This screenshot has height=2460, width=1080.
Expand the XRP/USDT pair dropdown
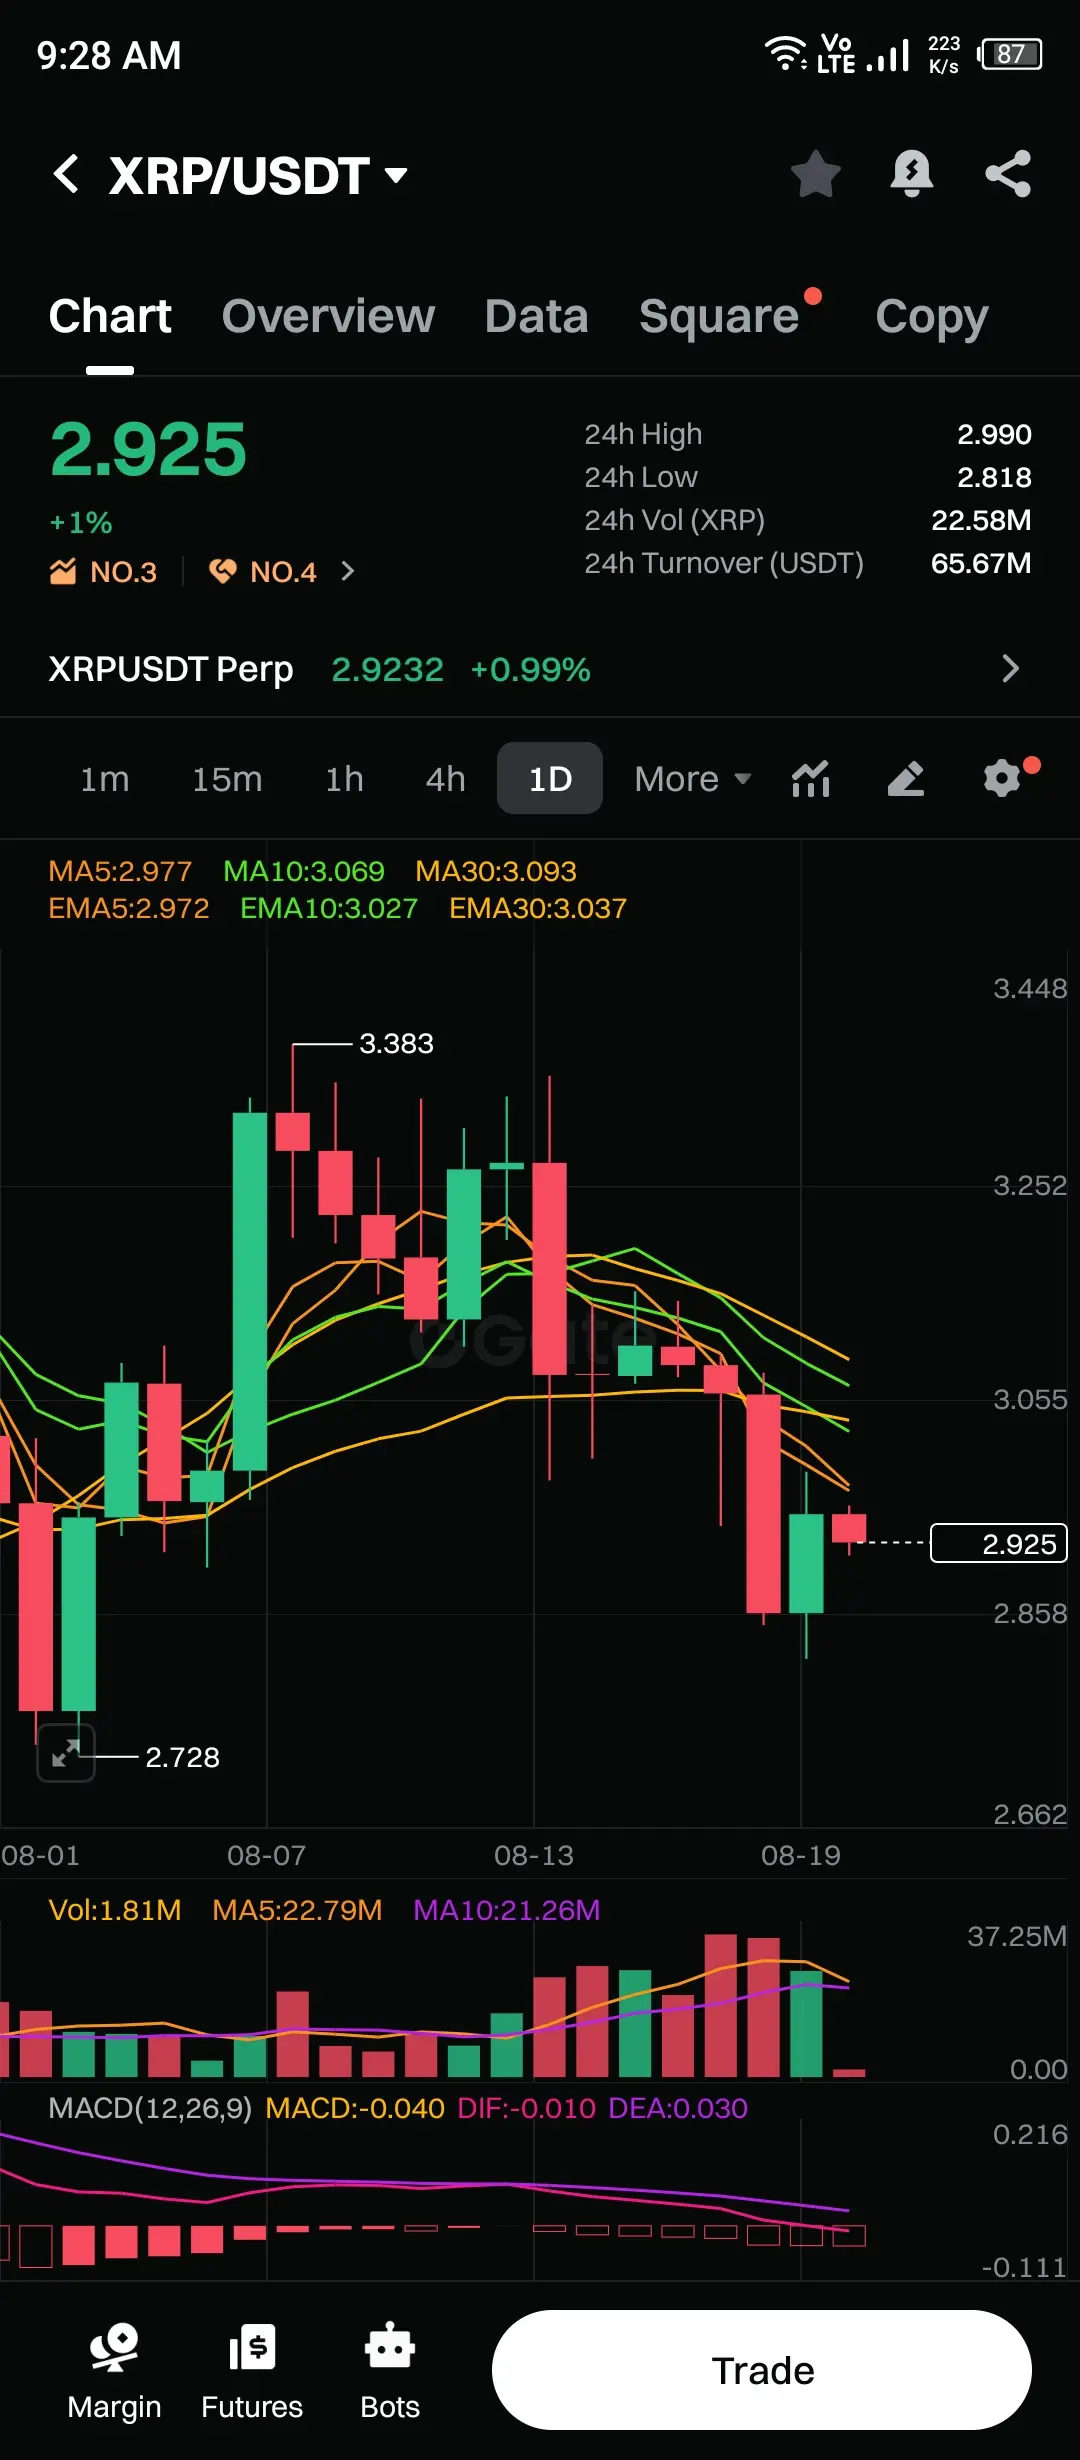coord(396,176)
